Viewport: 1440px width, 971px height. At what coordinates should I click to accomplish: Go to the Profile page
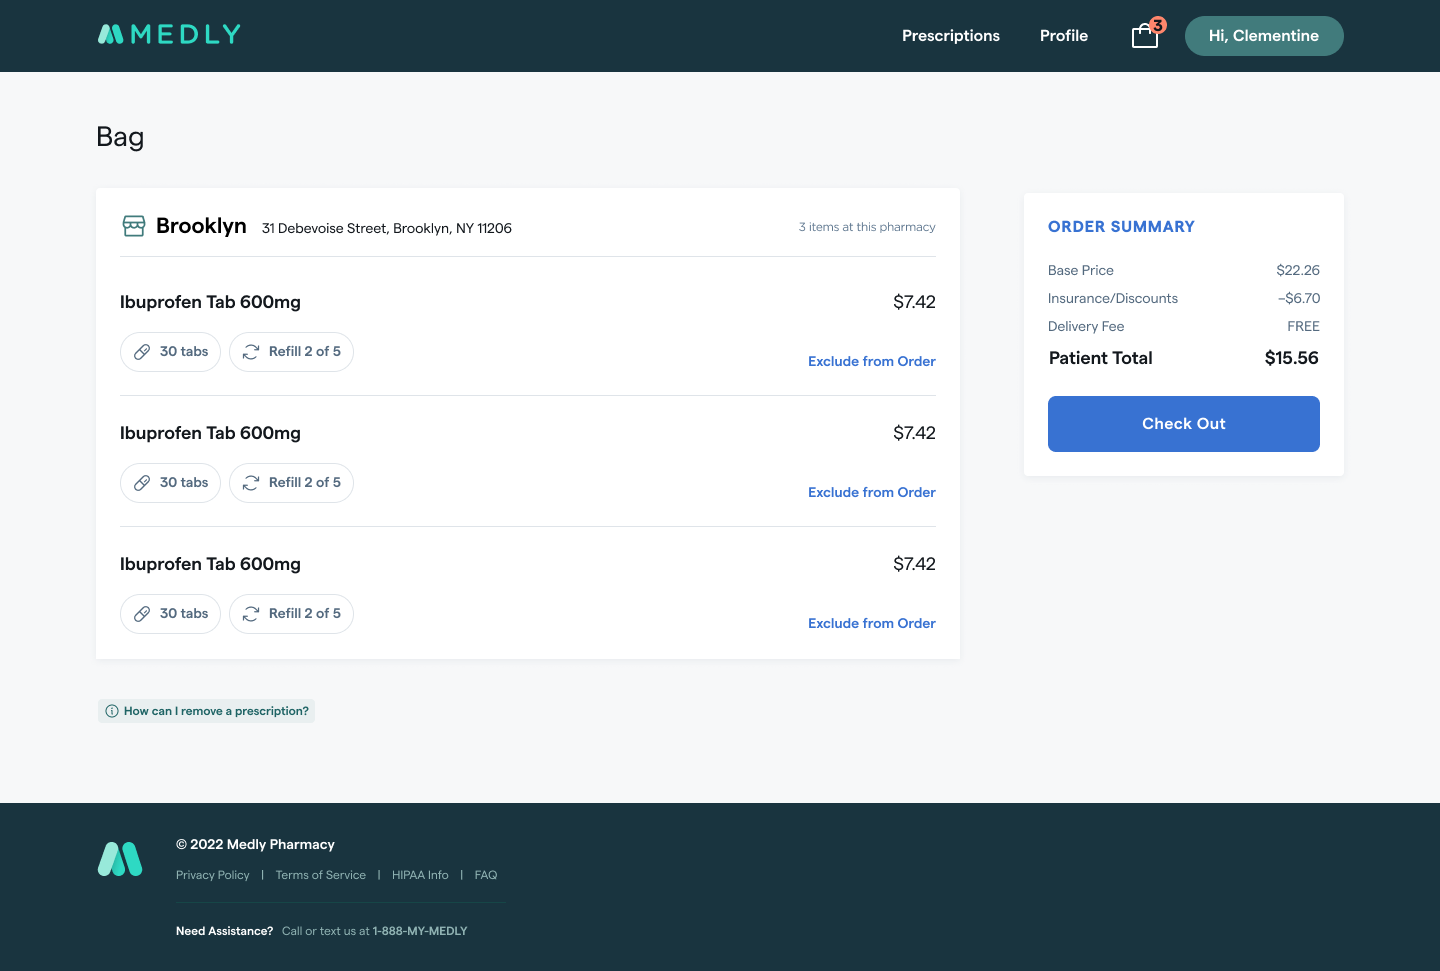point(1063,36)
